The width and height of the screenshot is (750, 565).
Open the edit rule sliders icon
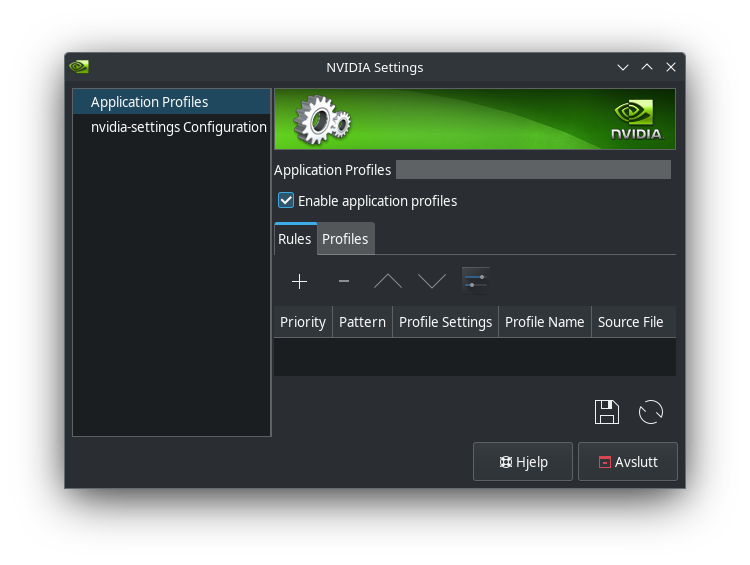point(476,281)
